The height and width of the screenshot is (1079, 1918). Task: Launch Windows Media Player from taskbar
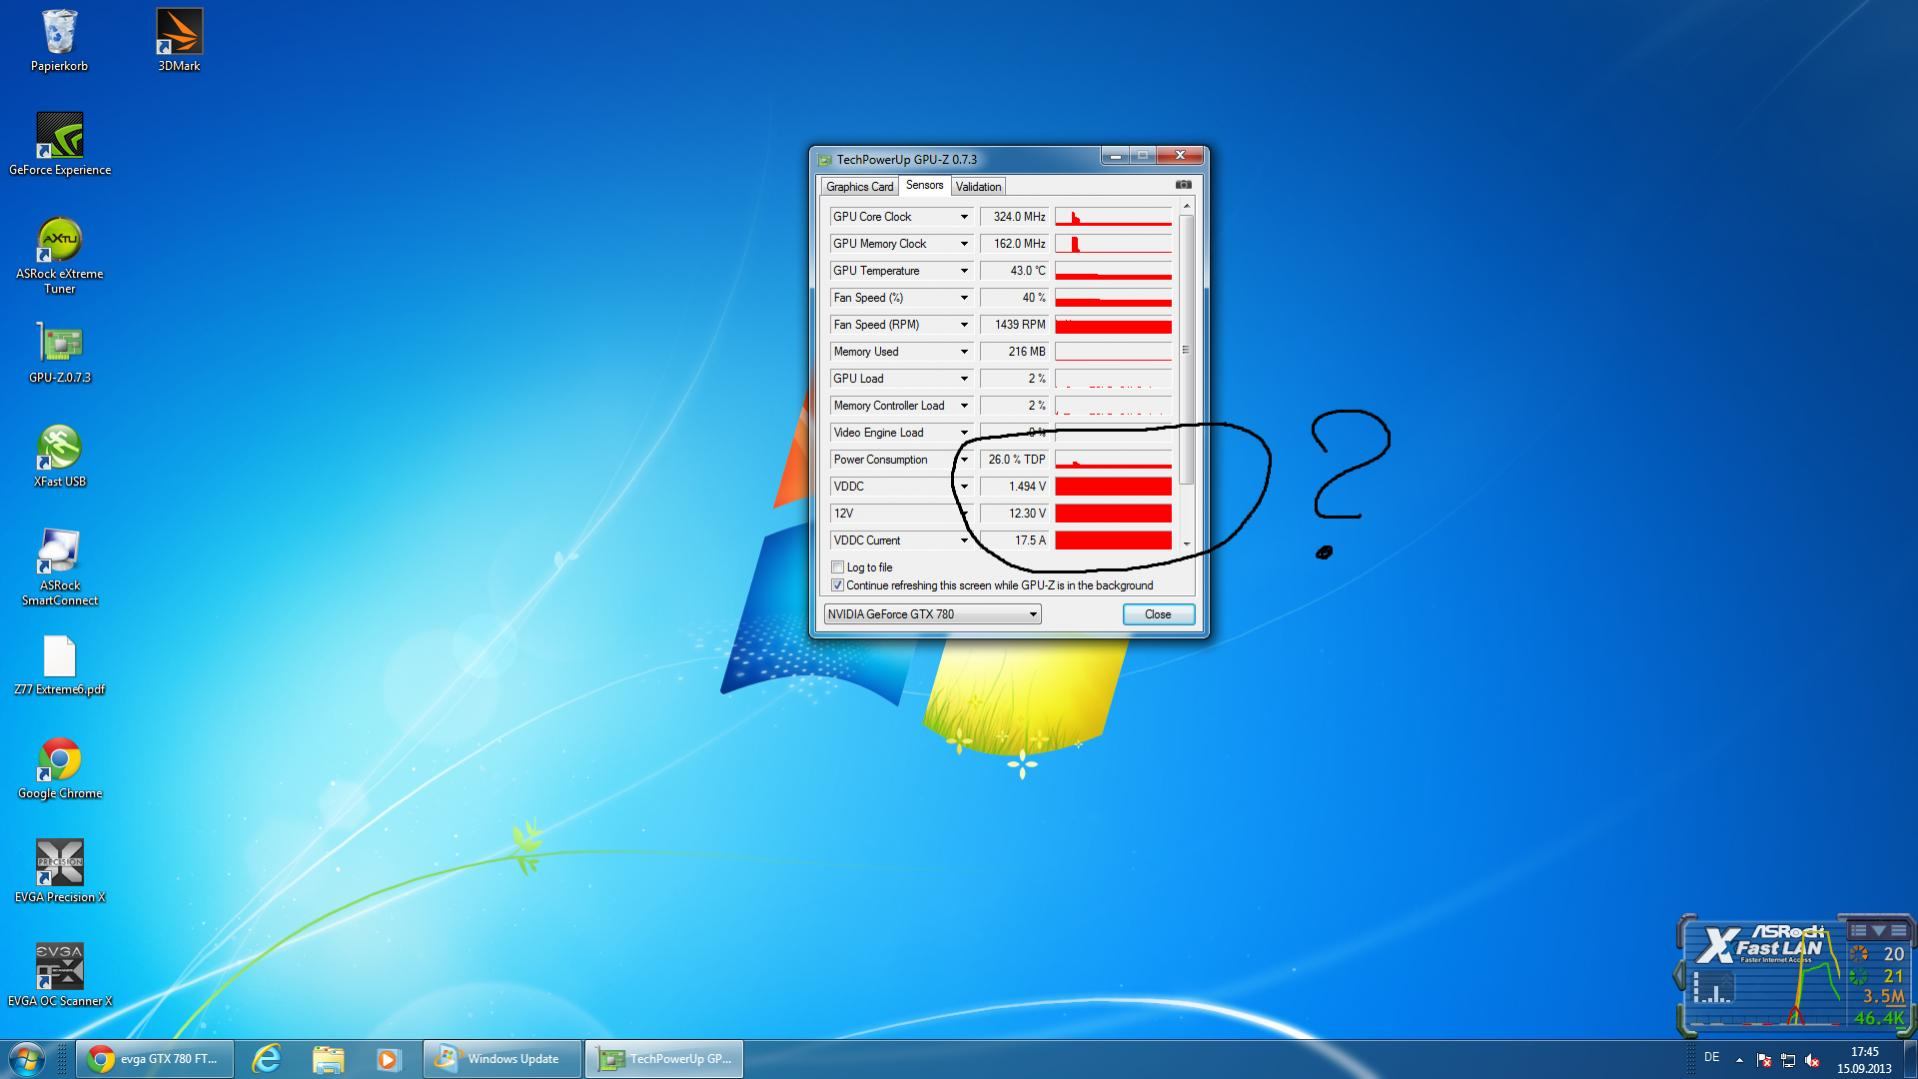coord(388,1058)
